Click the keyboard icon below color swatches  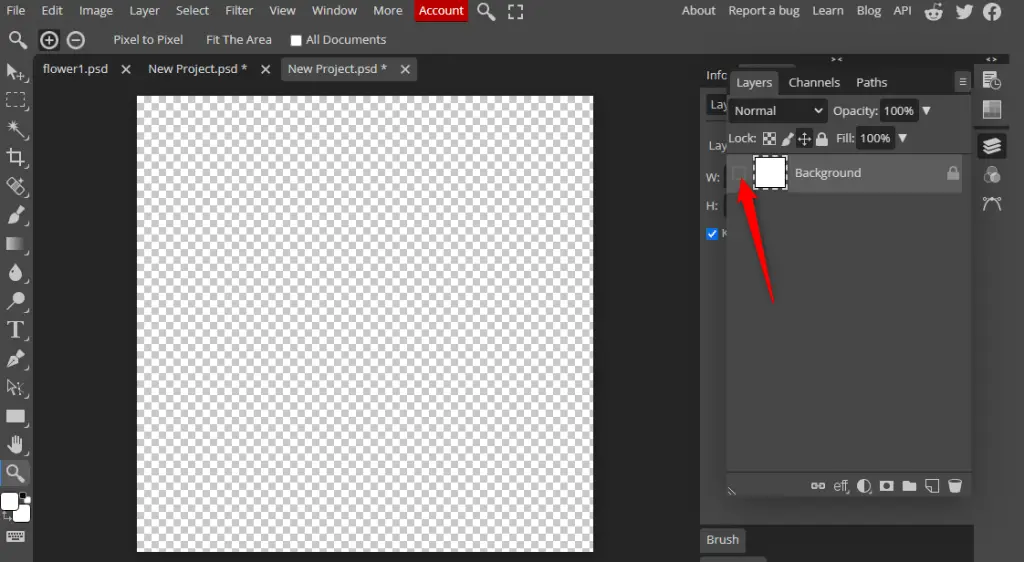click(x=16, y=537)
